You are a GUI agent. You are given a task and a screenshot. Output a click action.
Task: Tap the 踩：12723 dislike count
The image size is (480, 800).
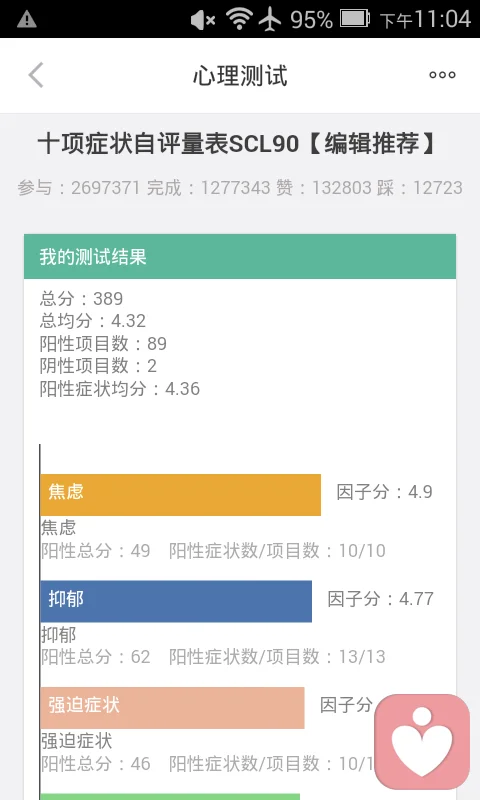420,188
